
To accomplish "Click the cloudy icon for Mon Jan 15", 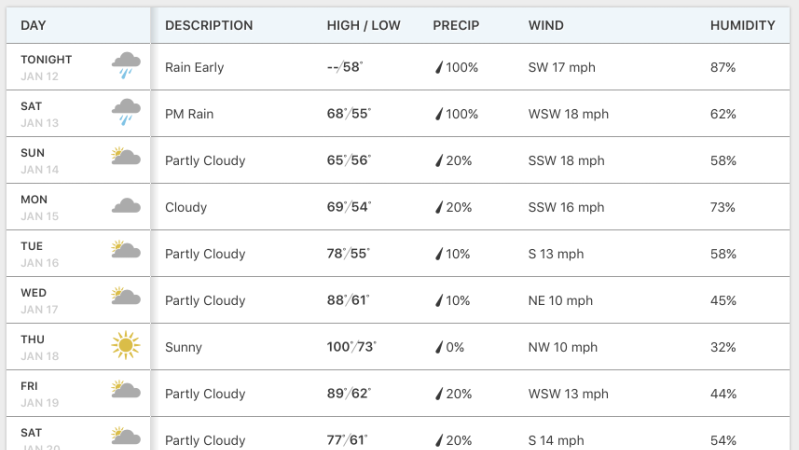I will pyautogui.click(x=126, y=205).
